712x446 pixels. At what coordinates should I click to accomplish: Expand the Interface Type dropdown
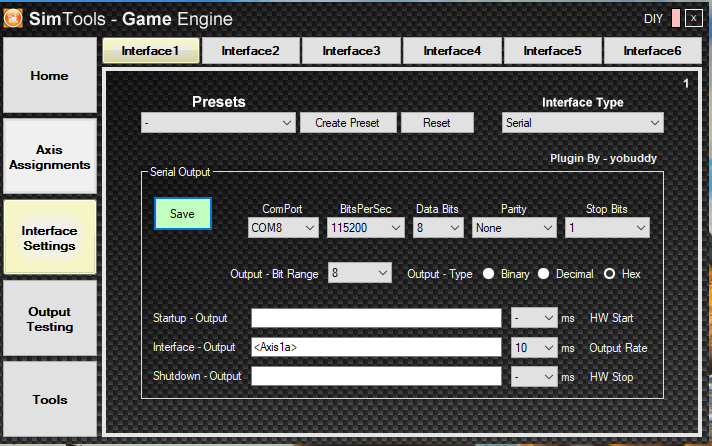pos(582,123)
